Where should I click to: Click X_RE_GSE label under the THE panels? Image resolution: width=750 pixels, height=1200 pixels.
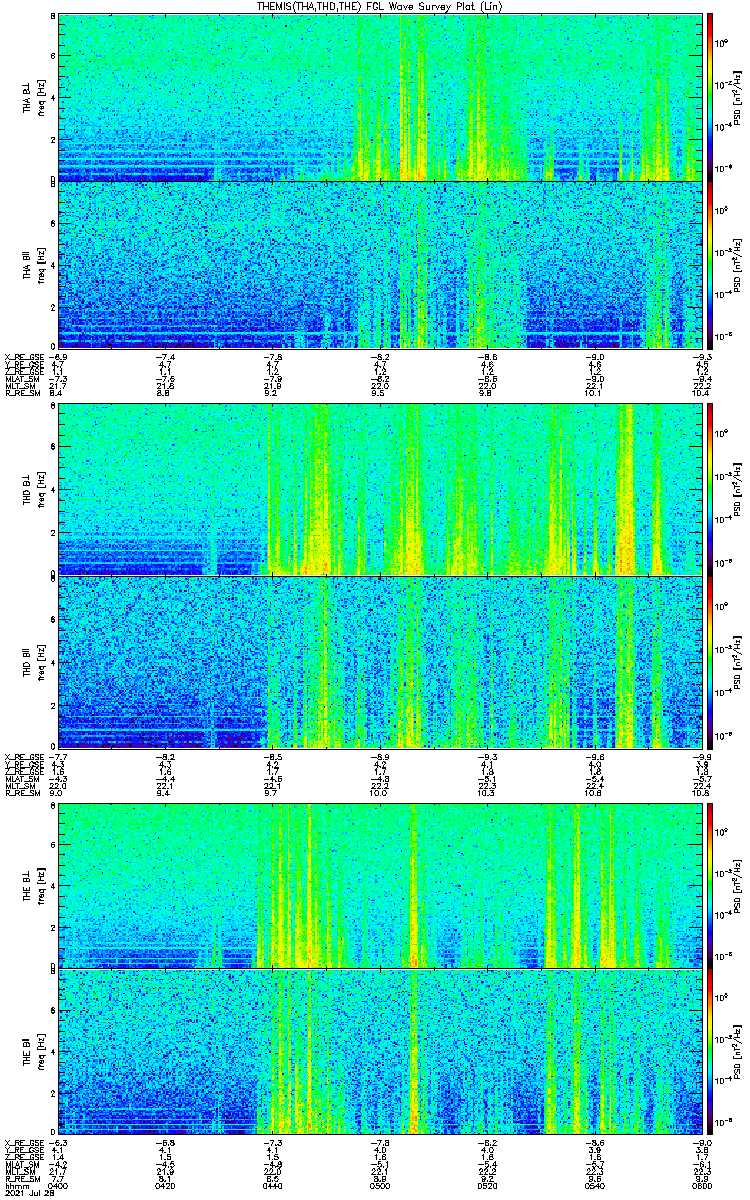pos(24,1141)
